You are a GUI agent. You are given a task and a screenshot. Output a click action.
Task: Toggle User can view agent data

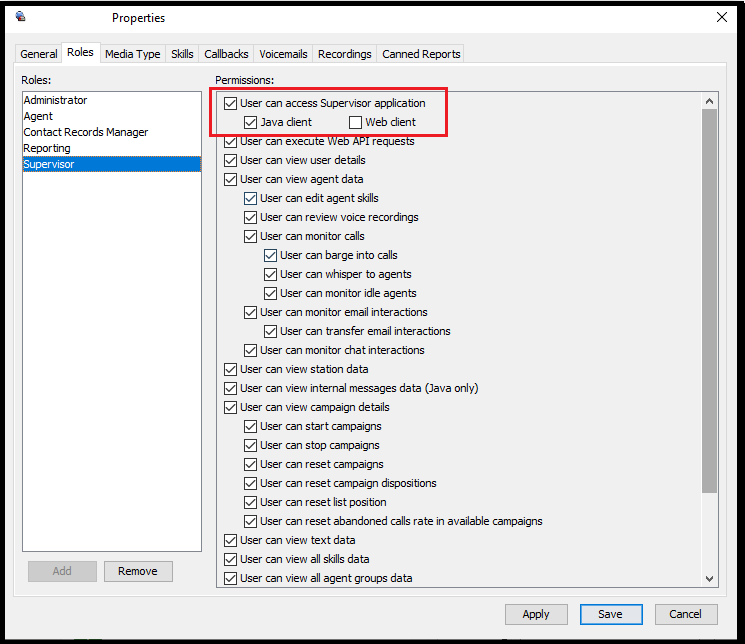coord(230,179)
